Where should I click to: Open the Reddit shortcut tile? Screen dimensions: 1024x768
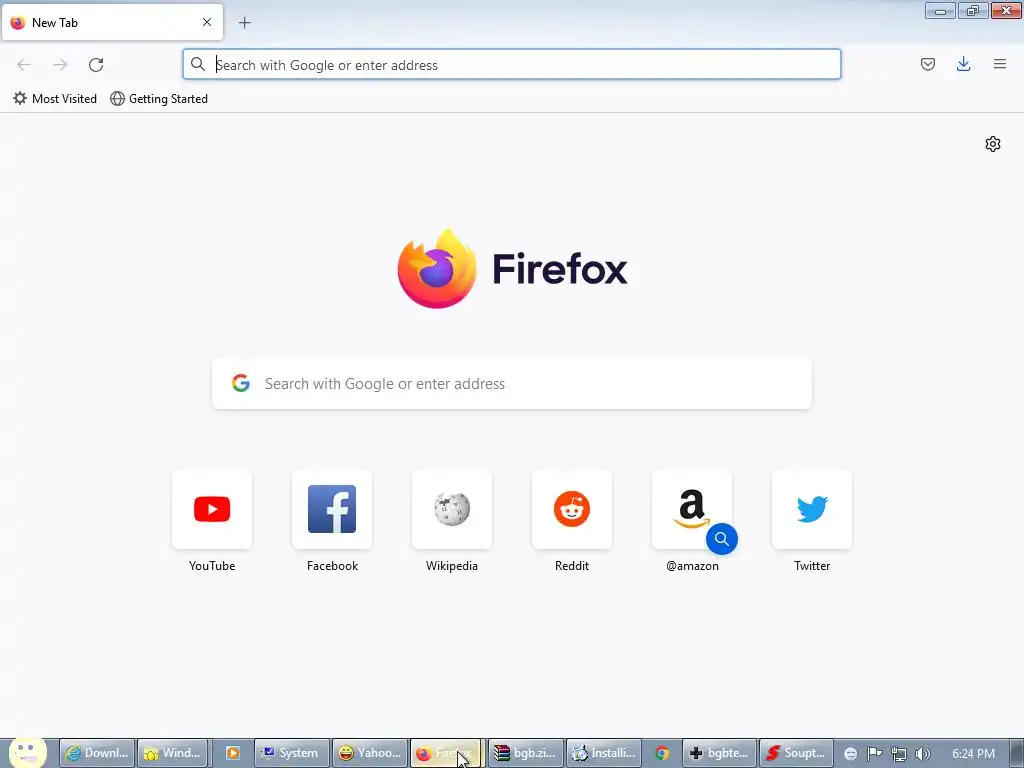572,509
